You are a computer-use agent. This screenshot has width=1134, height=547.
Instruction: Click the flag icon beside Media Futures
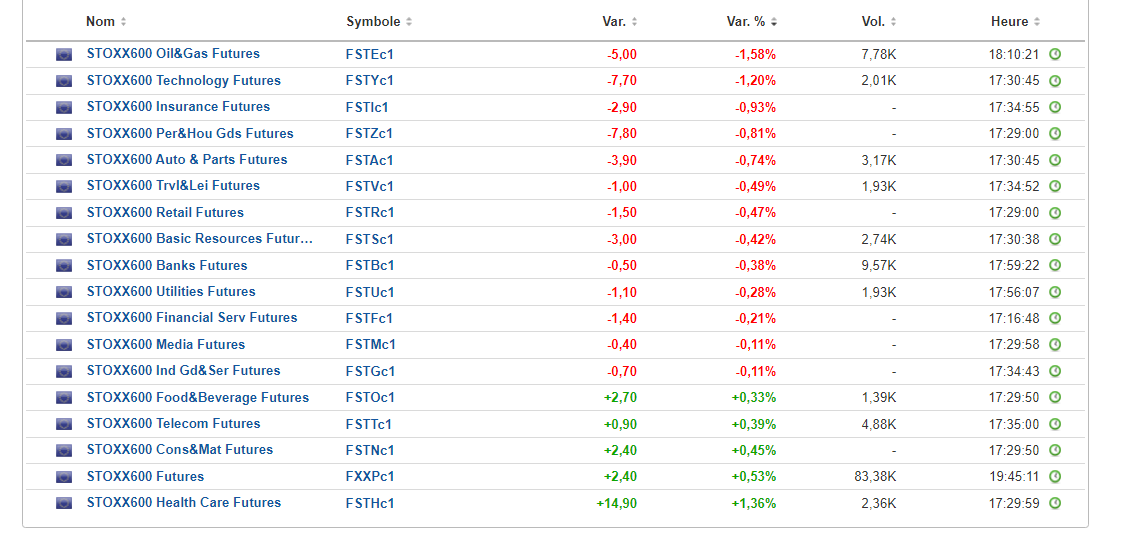[x=64, y=345]
